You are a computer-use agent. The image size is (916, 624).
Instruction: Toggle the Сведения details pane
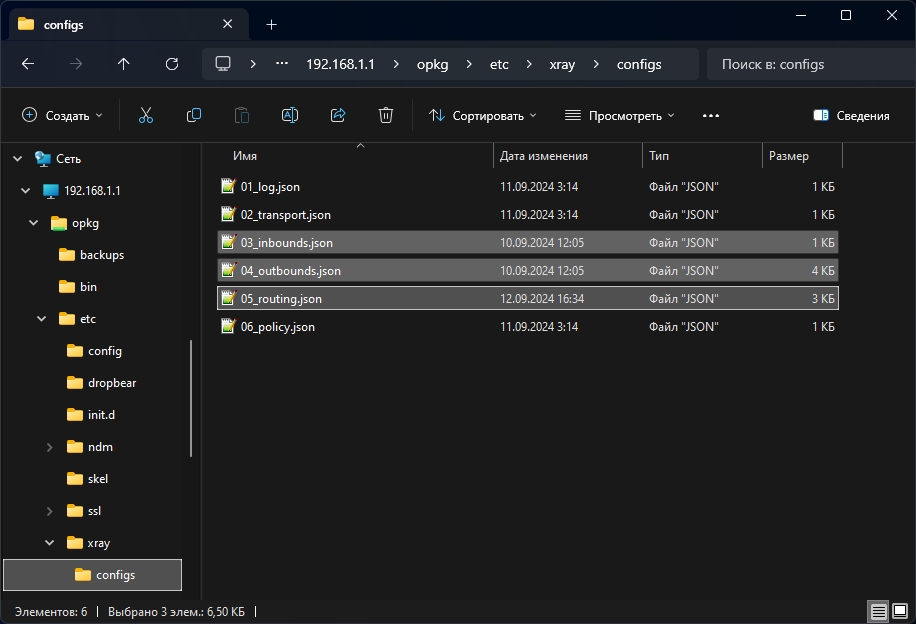point(851,116)
